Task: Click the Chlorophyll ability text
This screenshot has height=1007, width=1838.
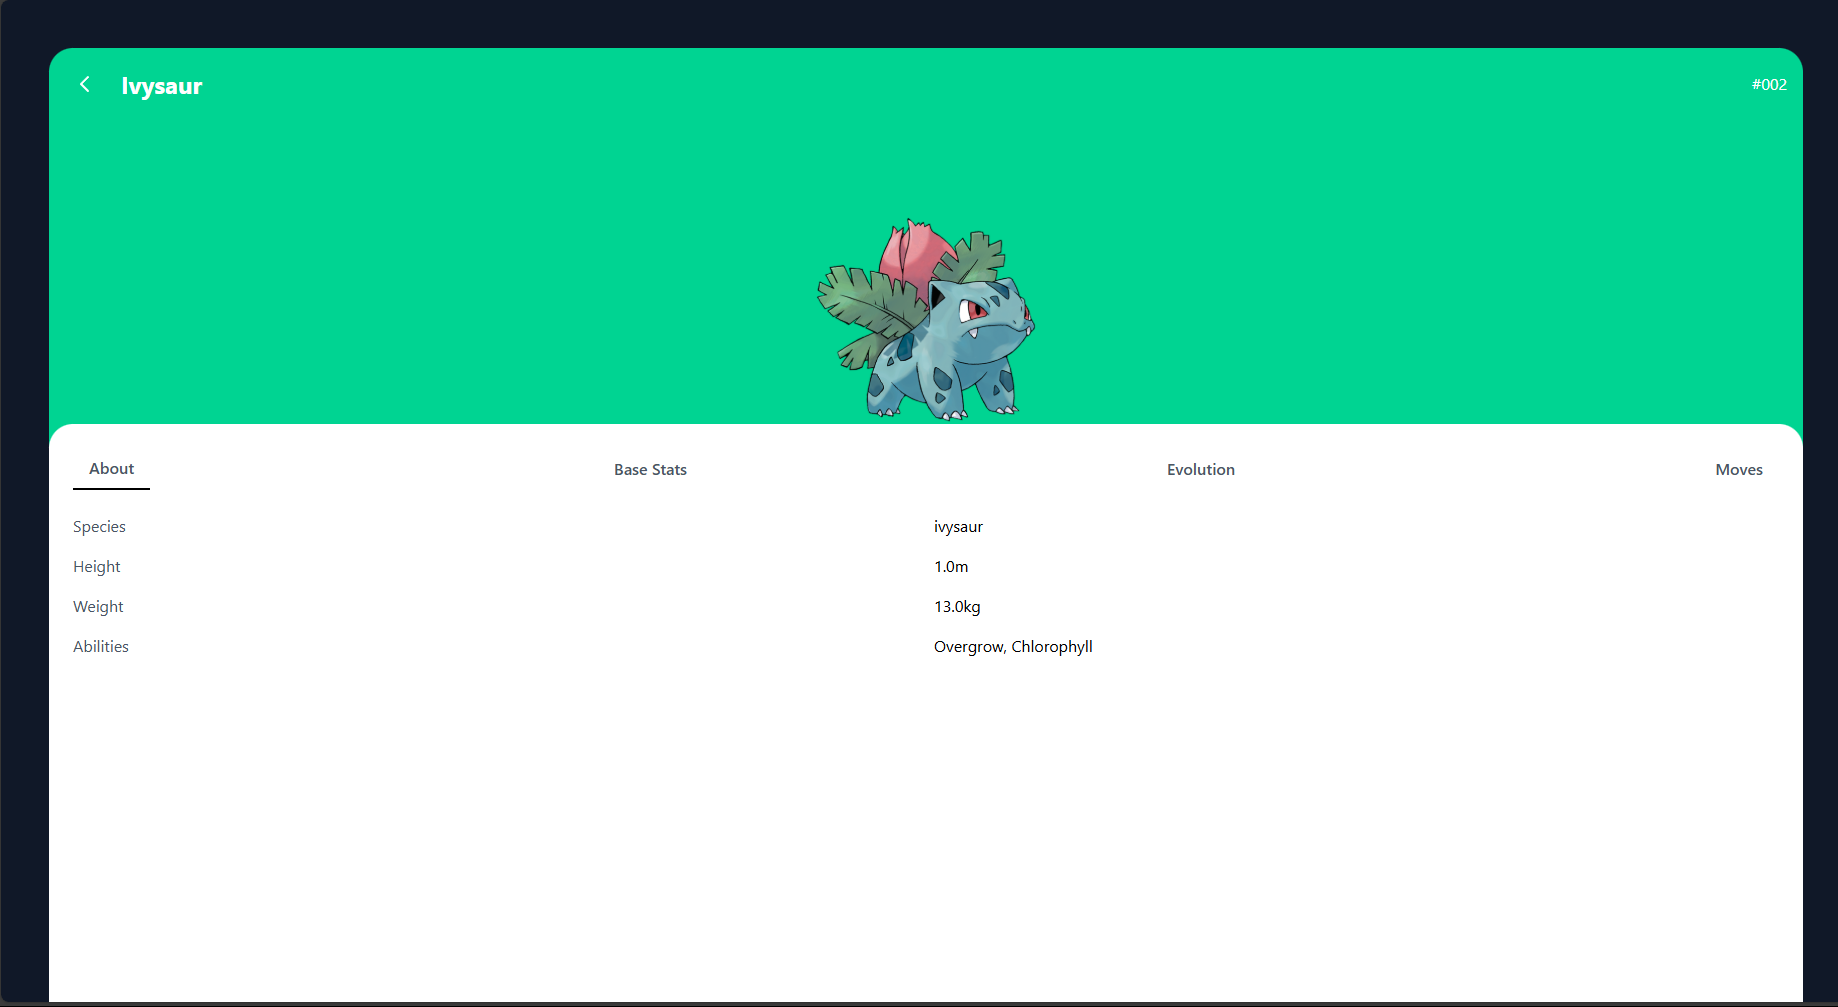Action: 1051,646
